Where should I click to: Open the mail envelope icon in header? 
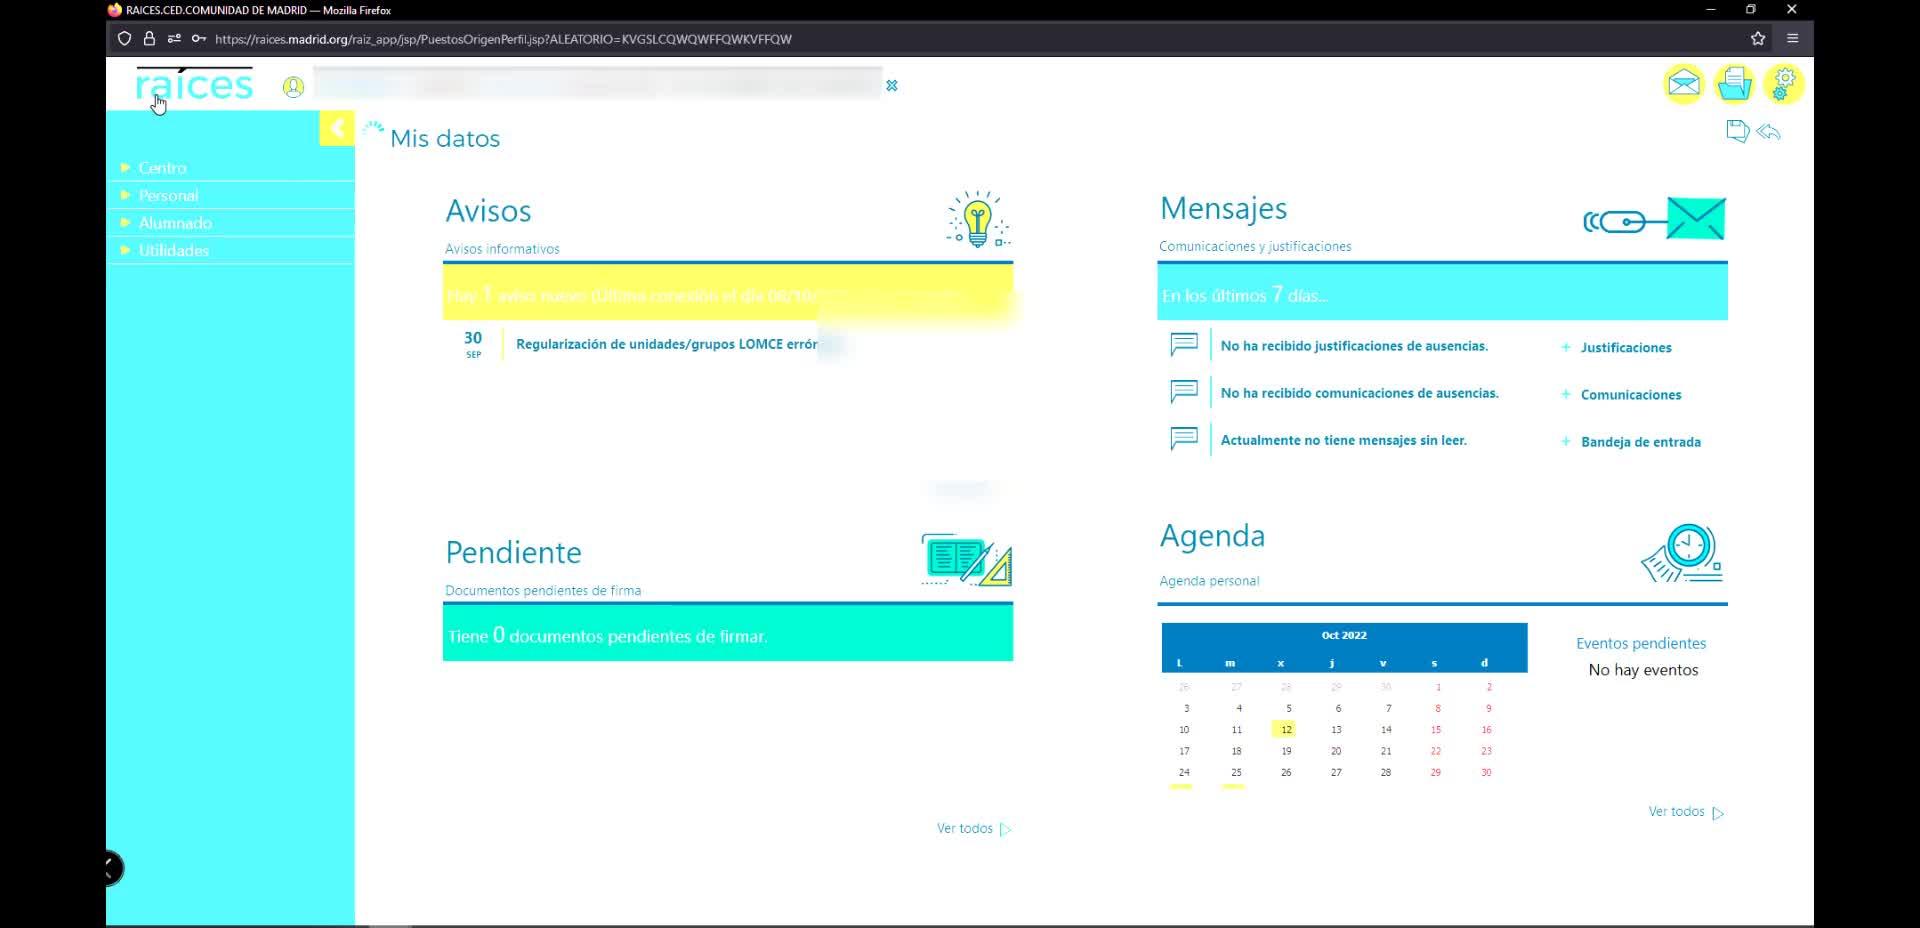point(1684,84)
